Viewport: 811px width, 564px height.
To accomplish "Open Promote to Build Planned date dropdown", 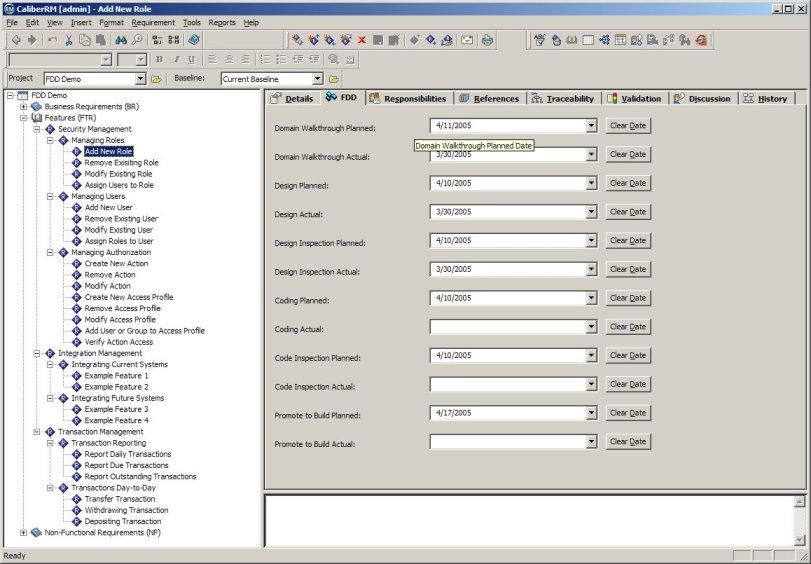I will (591, 413).
